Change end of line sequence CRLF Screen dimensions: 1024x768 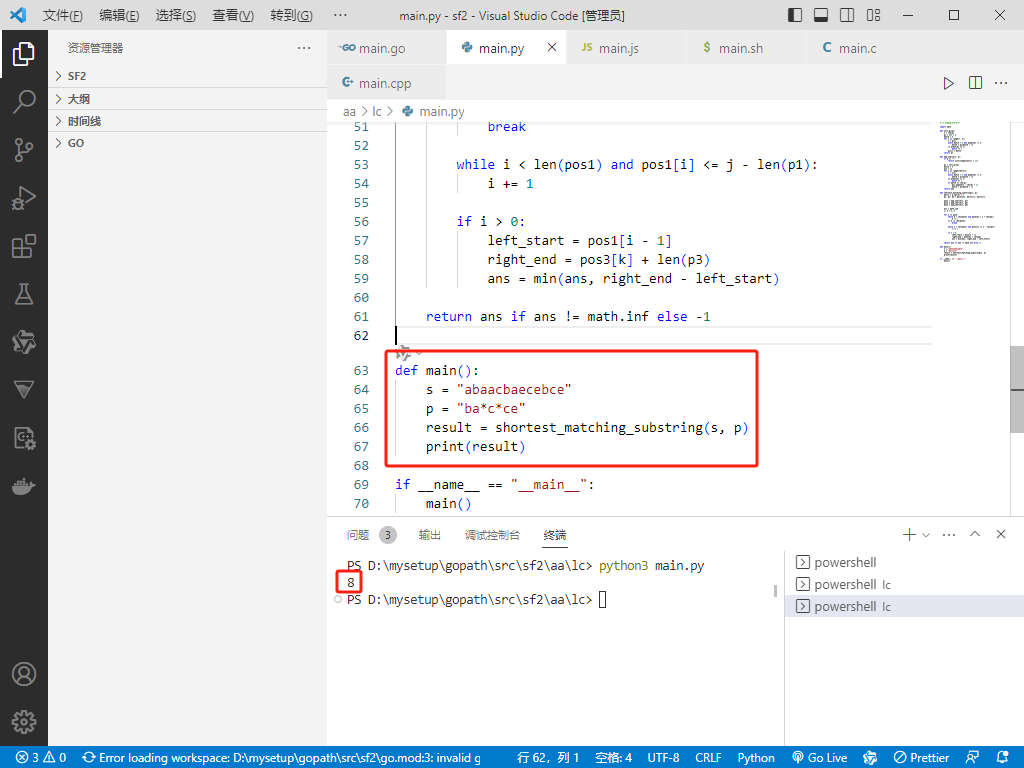point(708,758)
